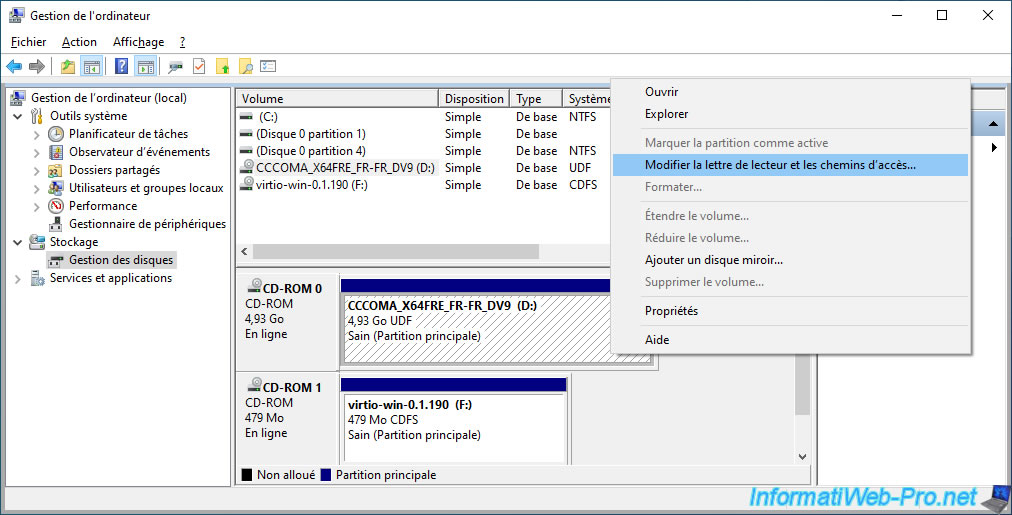Click the blue question mark Help icon
1012x515 pixels.
point(121,66)
